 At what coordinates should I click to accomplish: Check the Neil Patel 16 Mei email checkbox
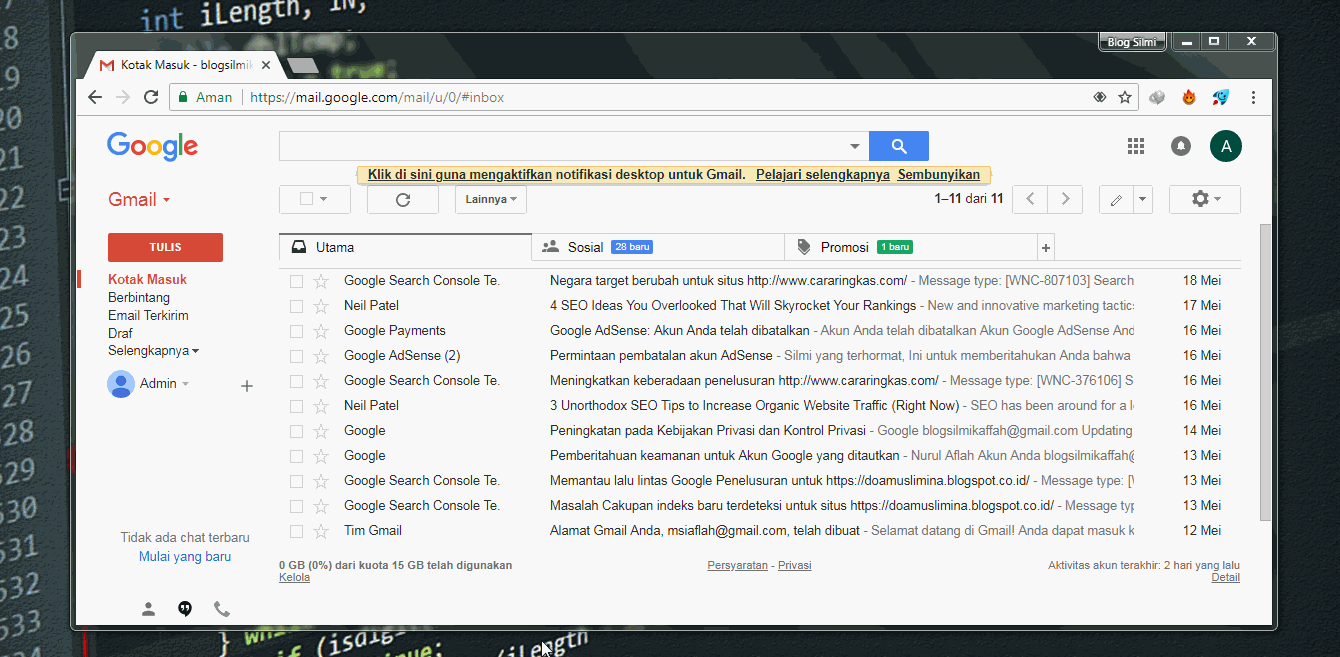296,406
